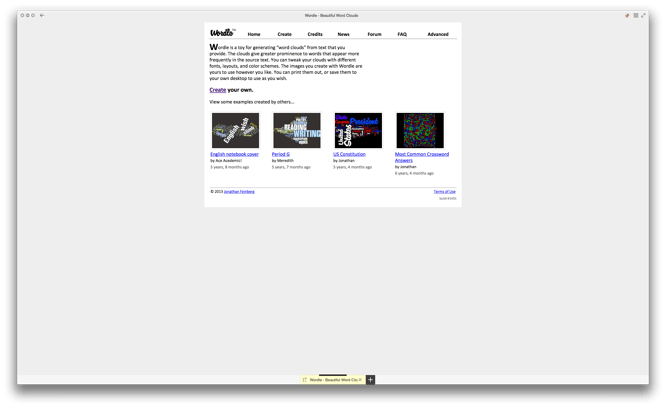666x408 pixels.
Task: Open the News section
Action: pos(344,34)
